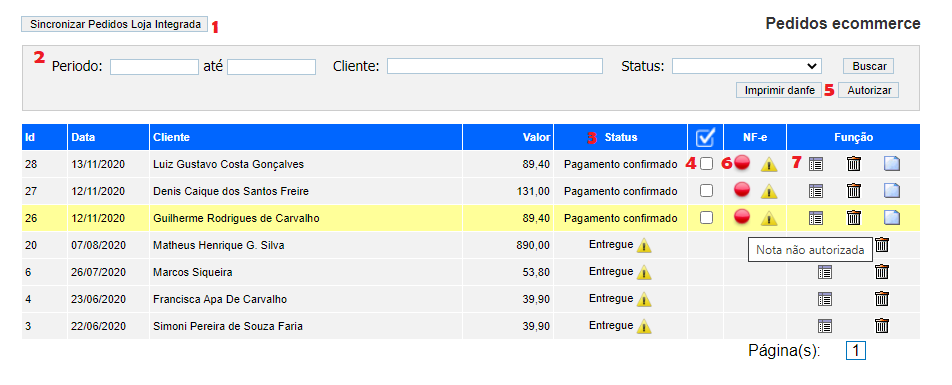Delete order 28 with trash icon
Viewport: 952px width, 385px height.
click(854, 163)
